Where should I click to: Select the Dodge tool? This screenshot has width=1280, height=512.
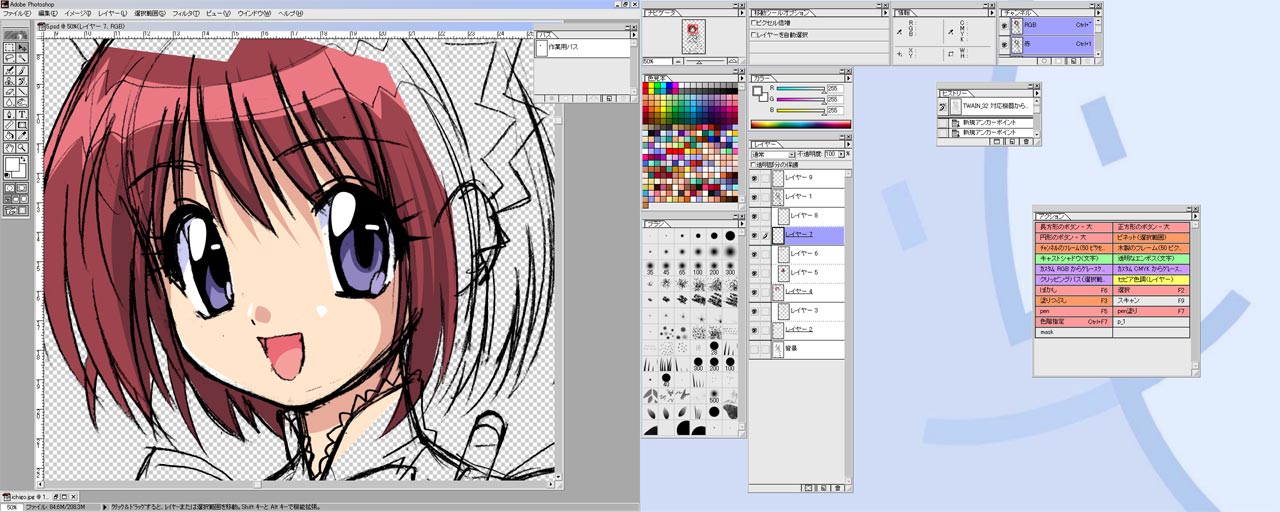pyautogui.click(x=22, y=103)
